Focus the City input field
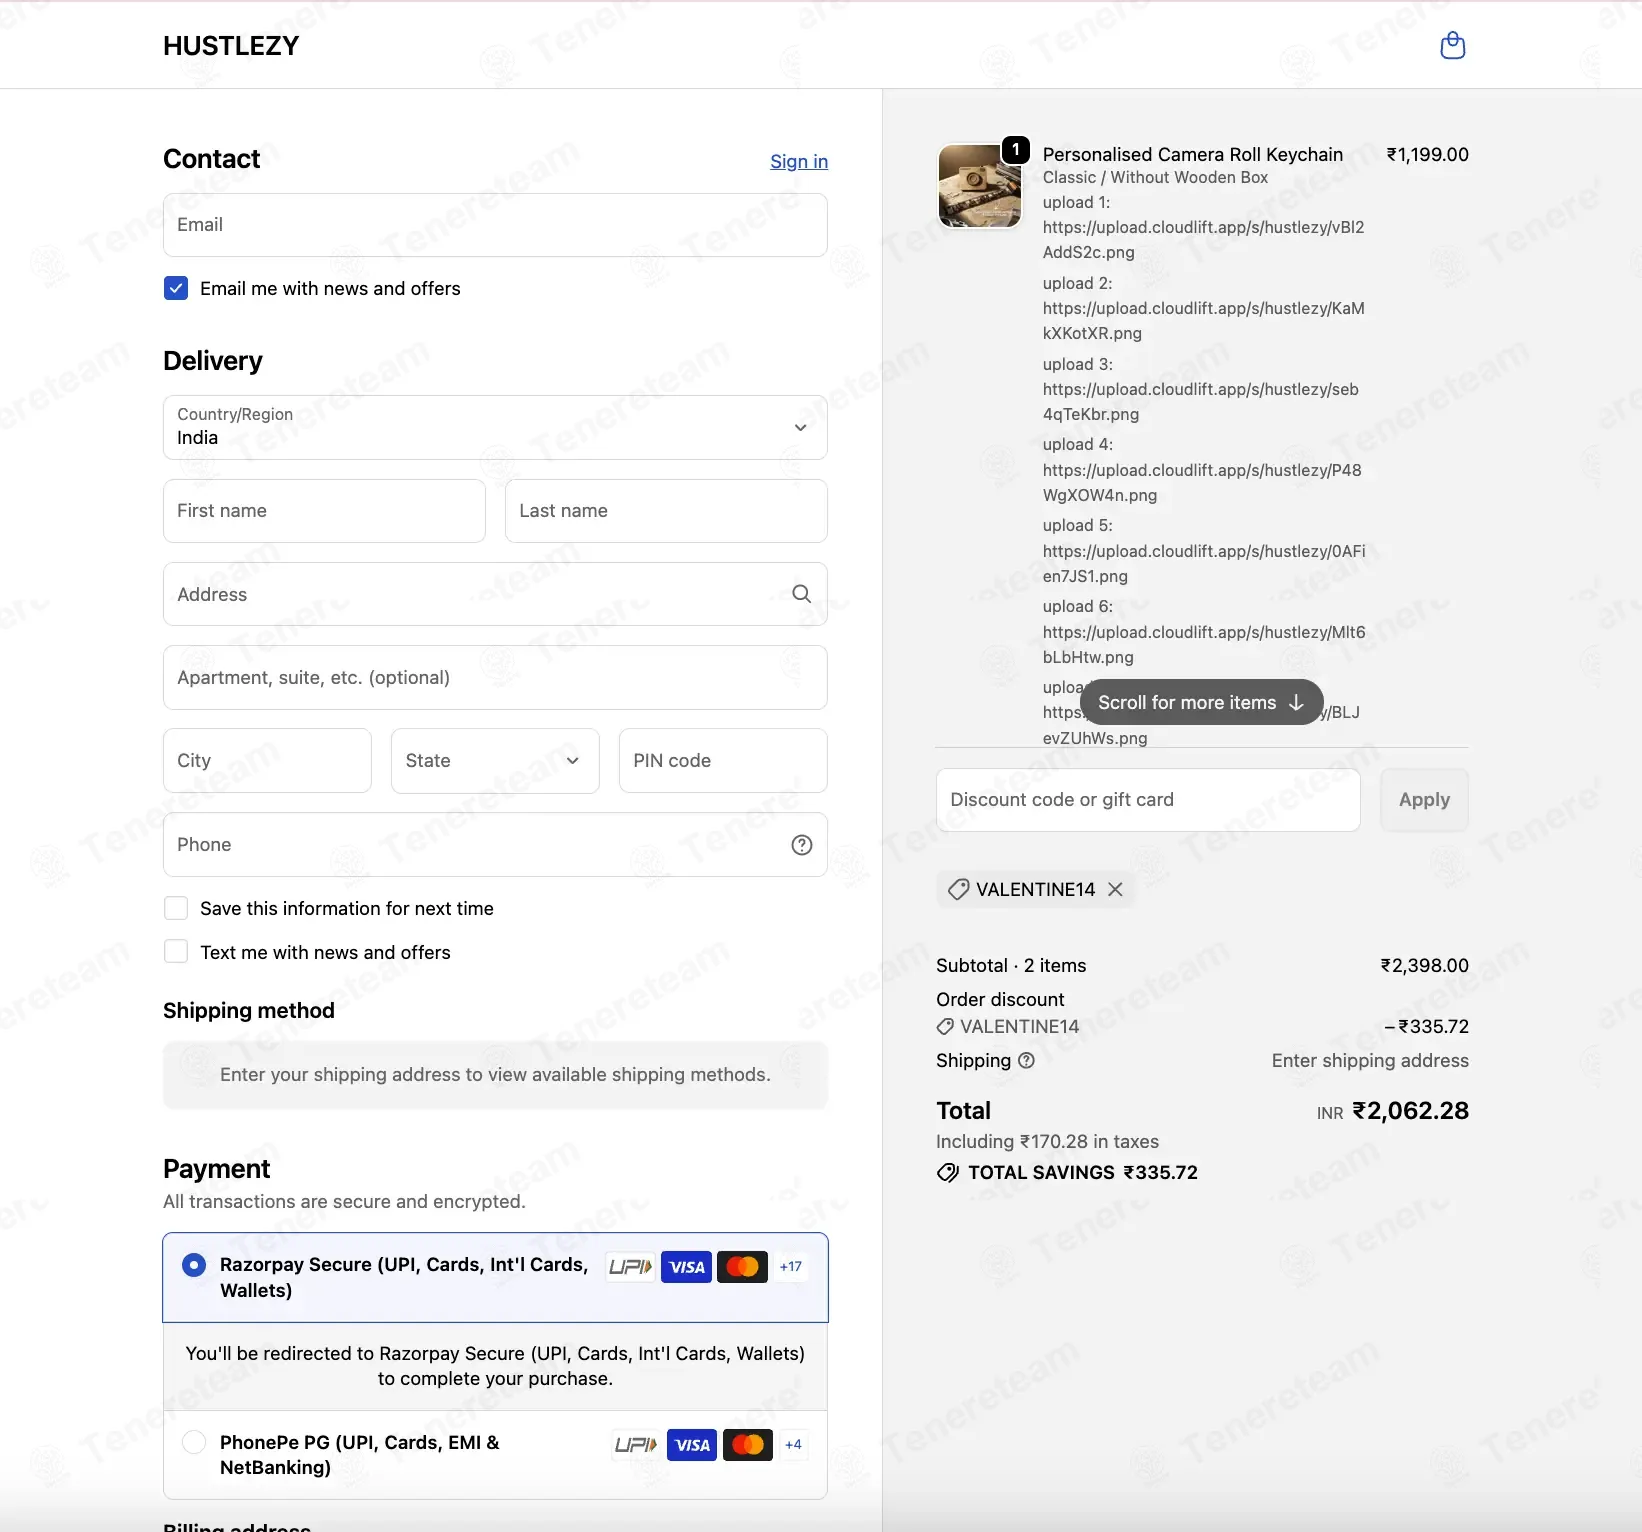Viewport: 1642px width, 1532px height. (x=267, y=761)
